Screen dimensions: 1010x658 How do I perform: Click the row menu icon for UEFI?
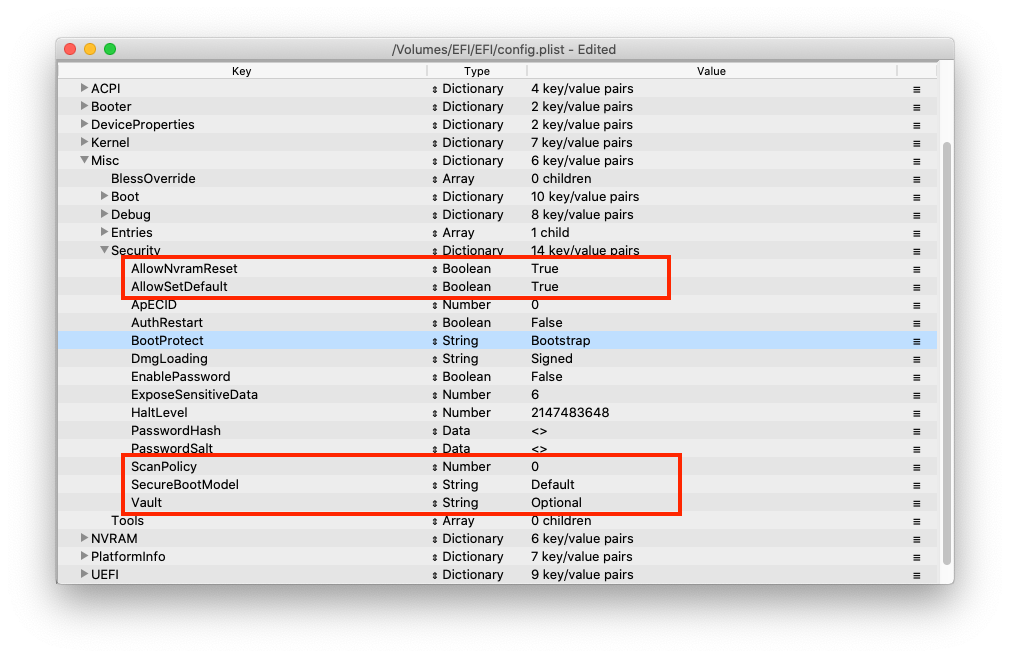click(x=916, y=575)
